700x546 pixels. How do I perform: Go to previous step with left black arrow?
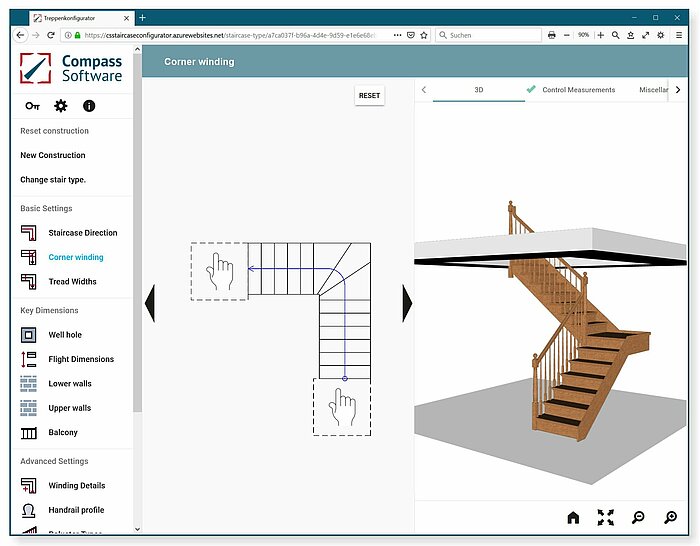[150, 303]
